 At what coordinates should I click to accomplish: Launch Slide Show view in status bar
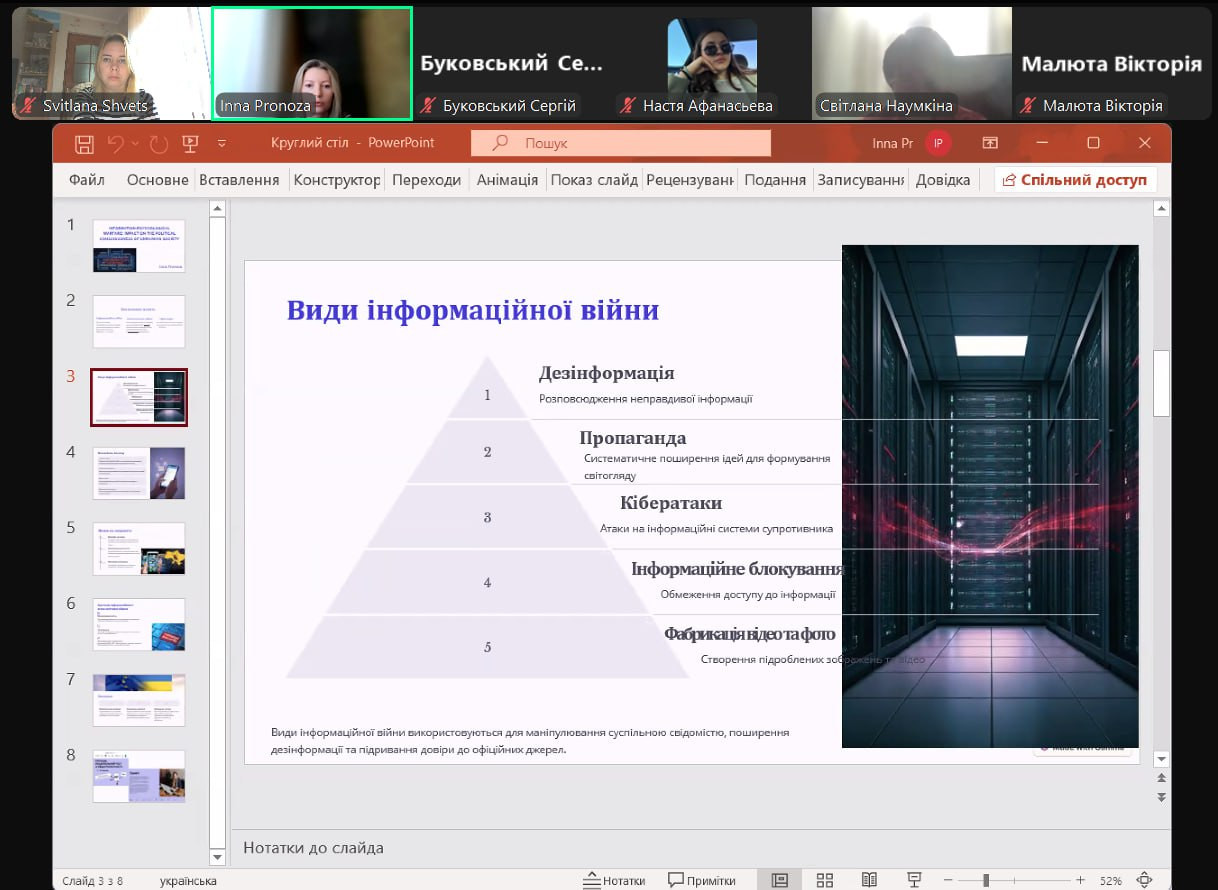913,880
